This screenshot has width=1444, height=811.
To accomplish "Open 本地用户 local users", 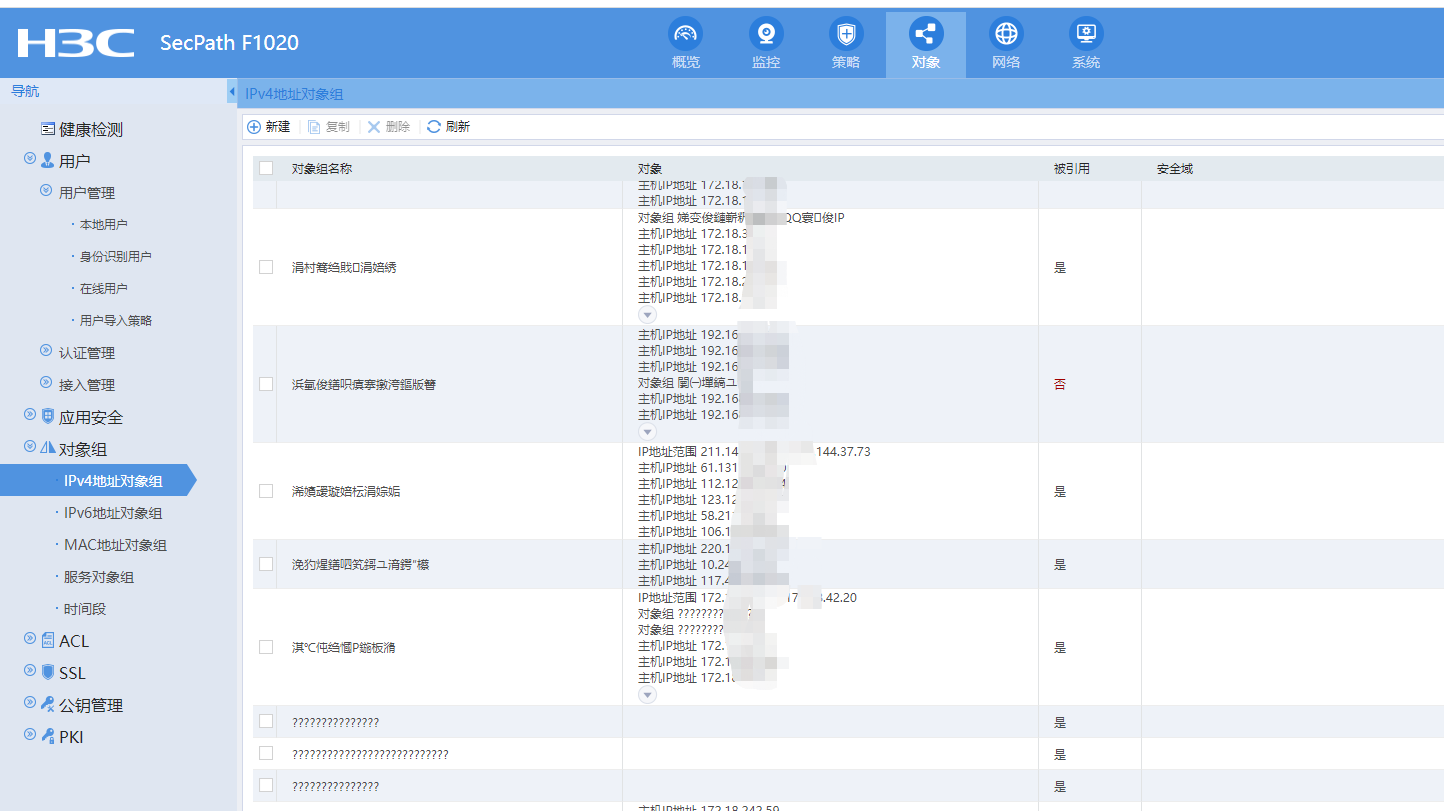I will point(104,225).
